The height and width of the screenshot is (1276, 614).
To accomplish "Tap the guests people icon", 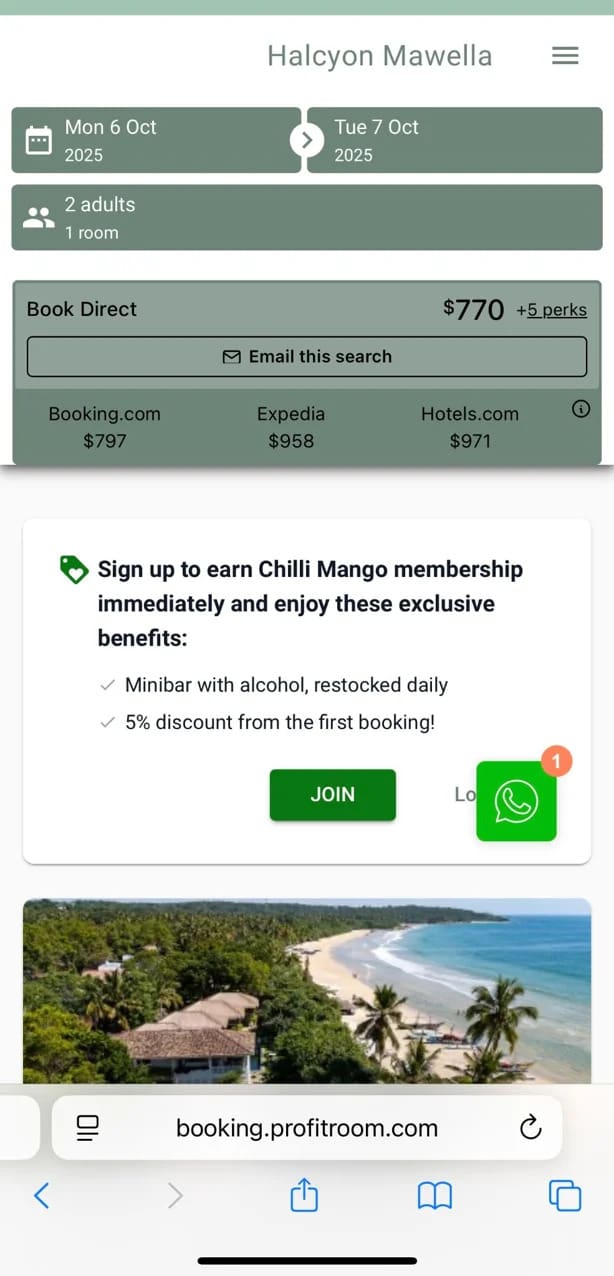I will [x=38, y=217].
